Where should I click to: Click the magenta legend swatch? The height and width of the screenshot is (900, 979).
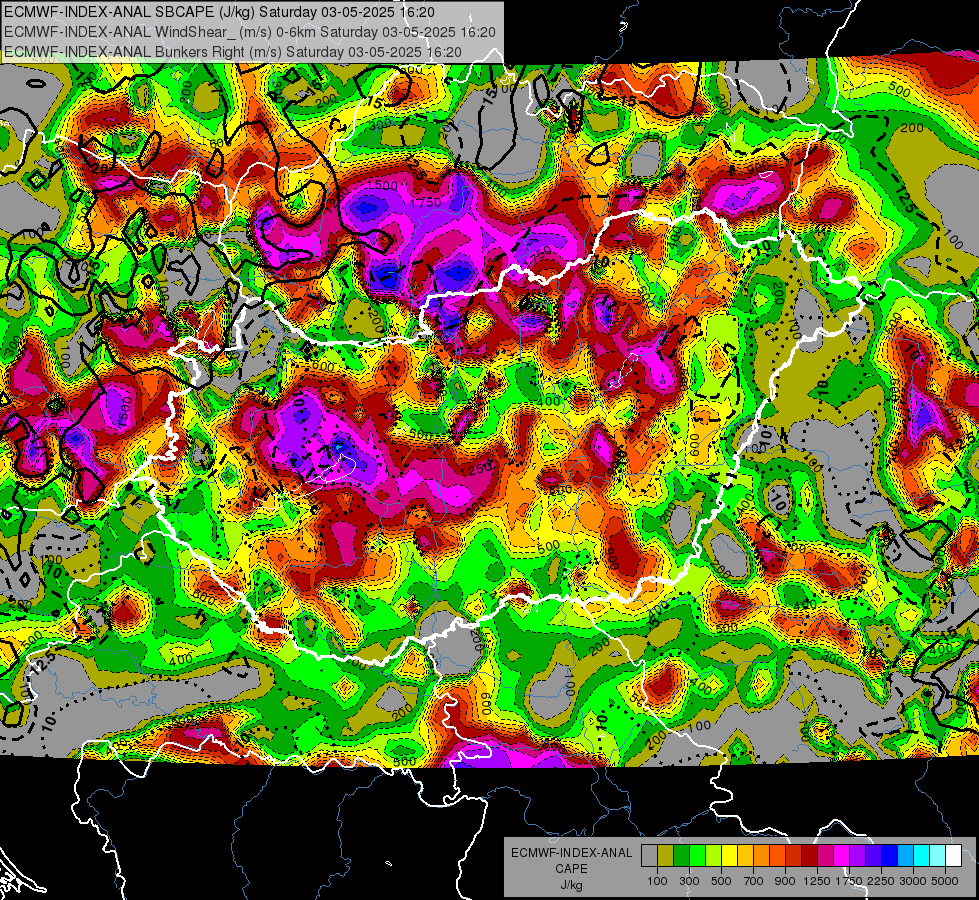pos(842,856)
